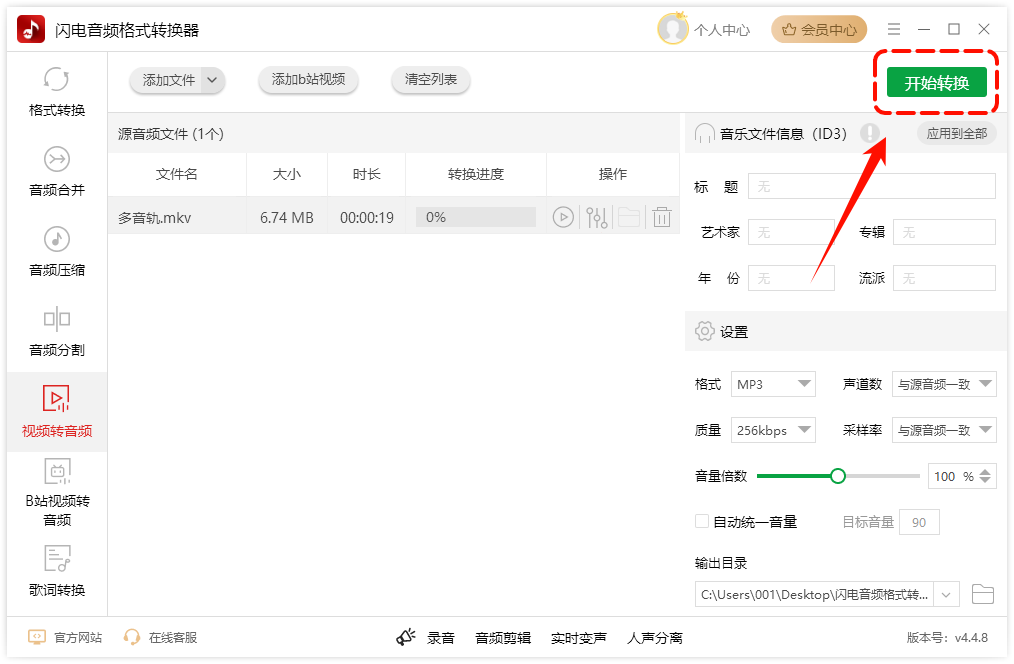1014x664 pixels.
Task: Click 添加文件 add file button
Action: tap(168, 80)
